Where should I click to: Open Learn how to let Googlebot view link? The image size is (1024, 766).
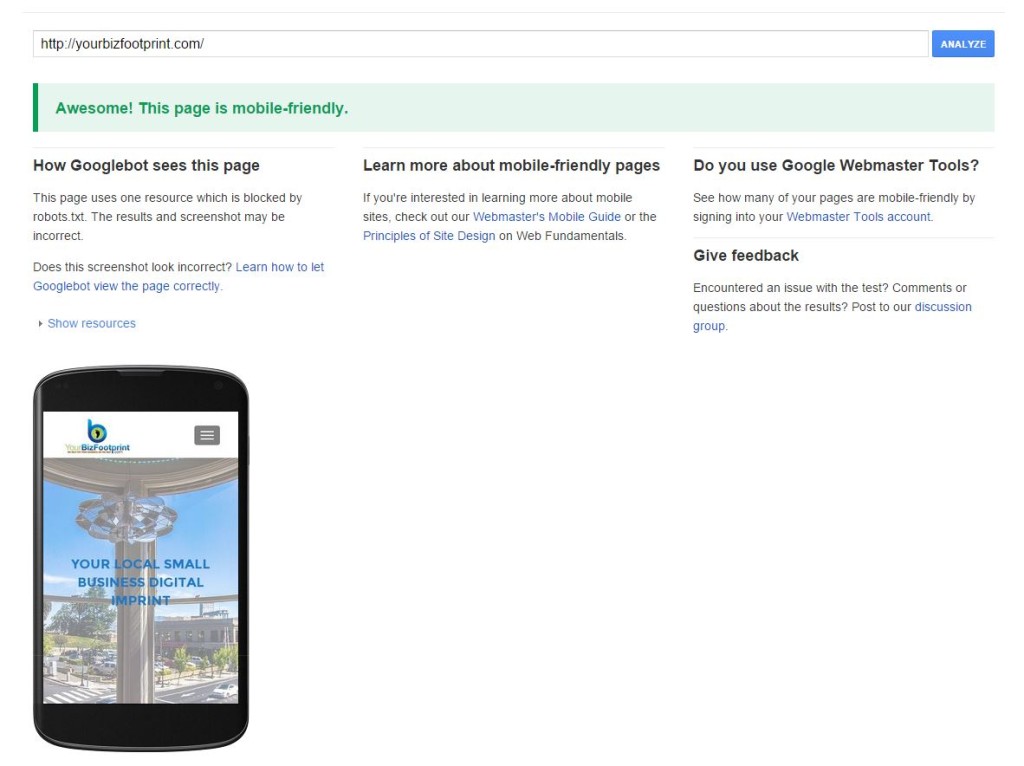tap(178, 276)
